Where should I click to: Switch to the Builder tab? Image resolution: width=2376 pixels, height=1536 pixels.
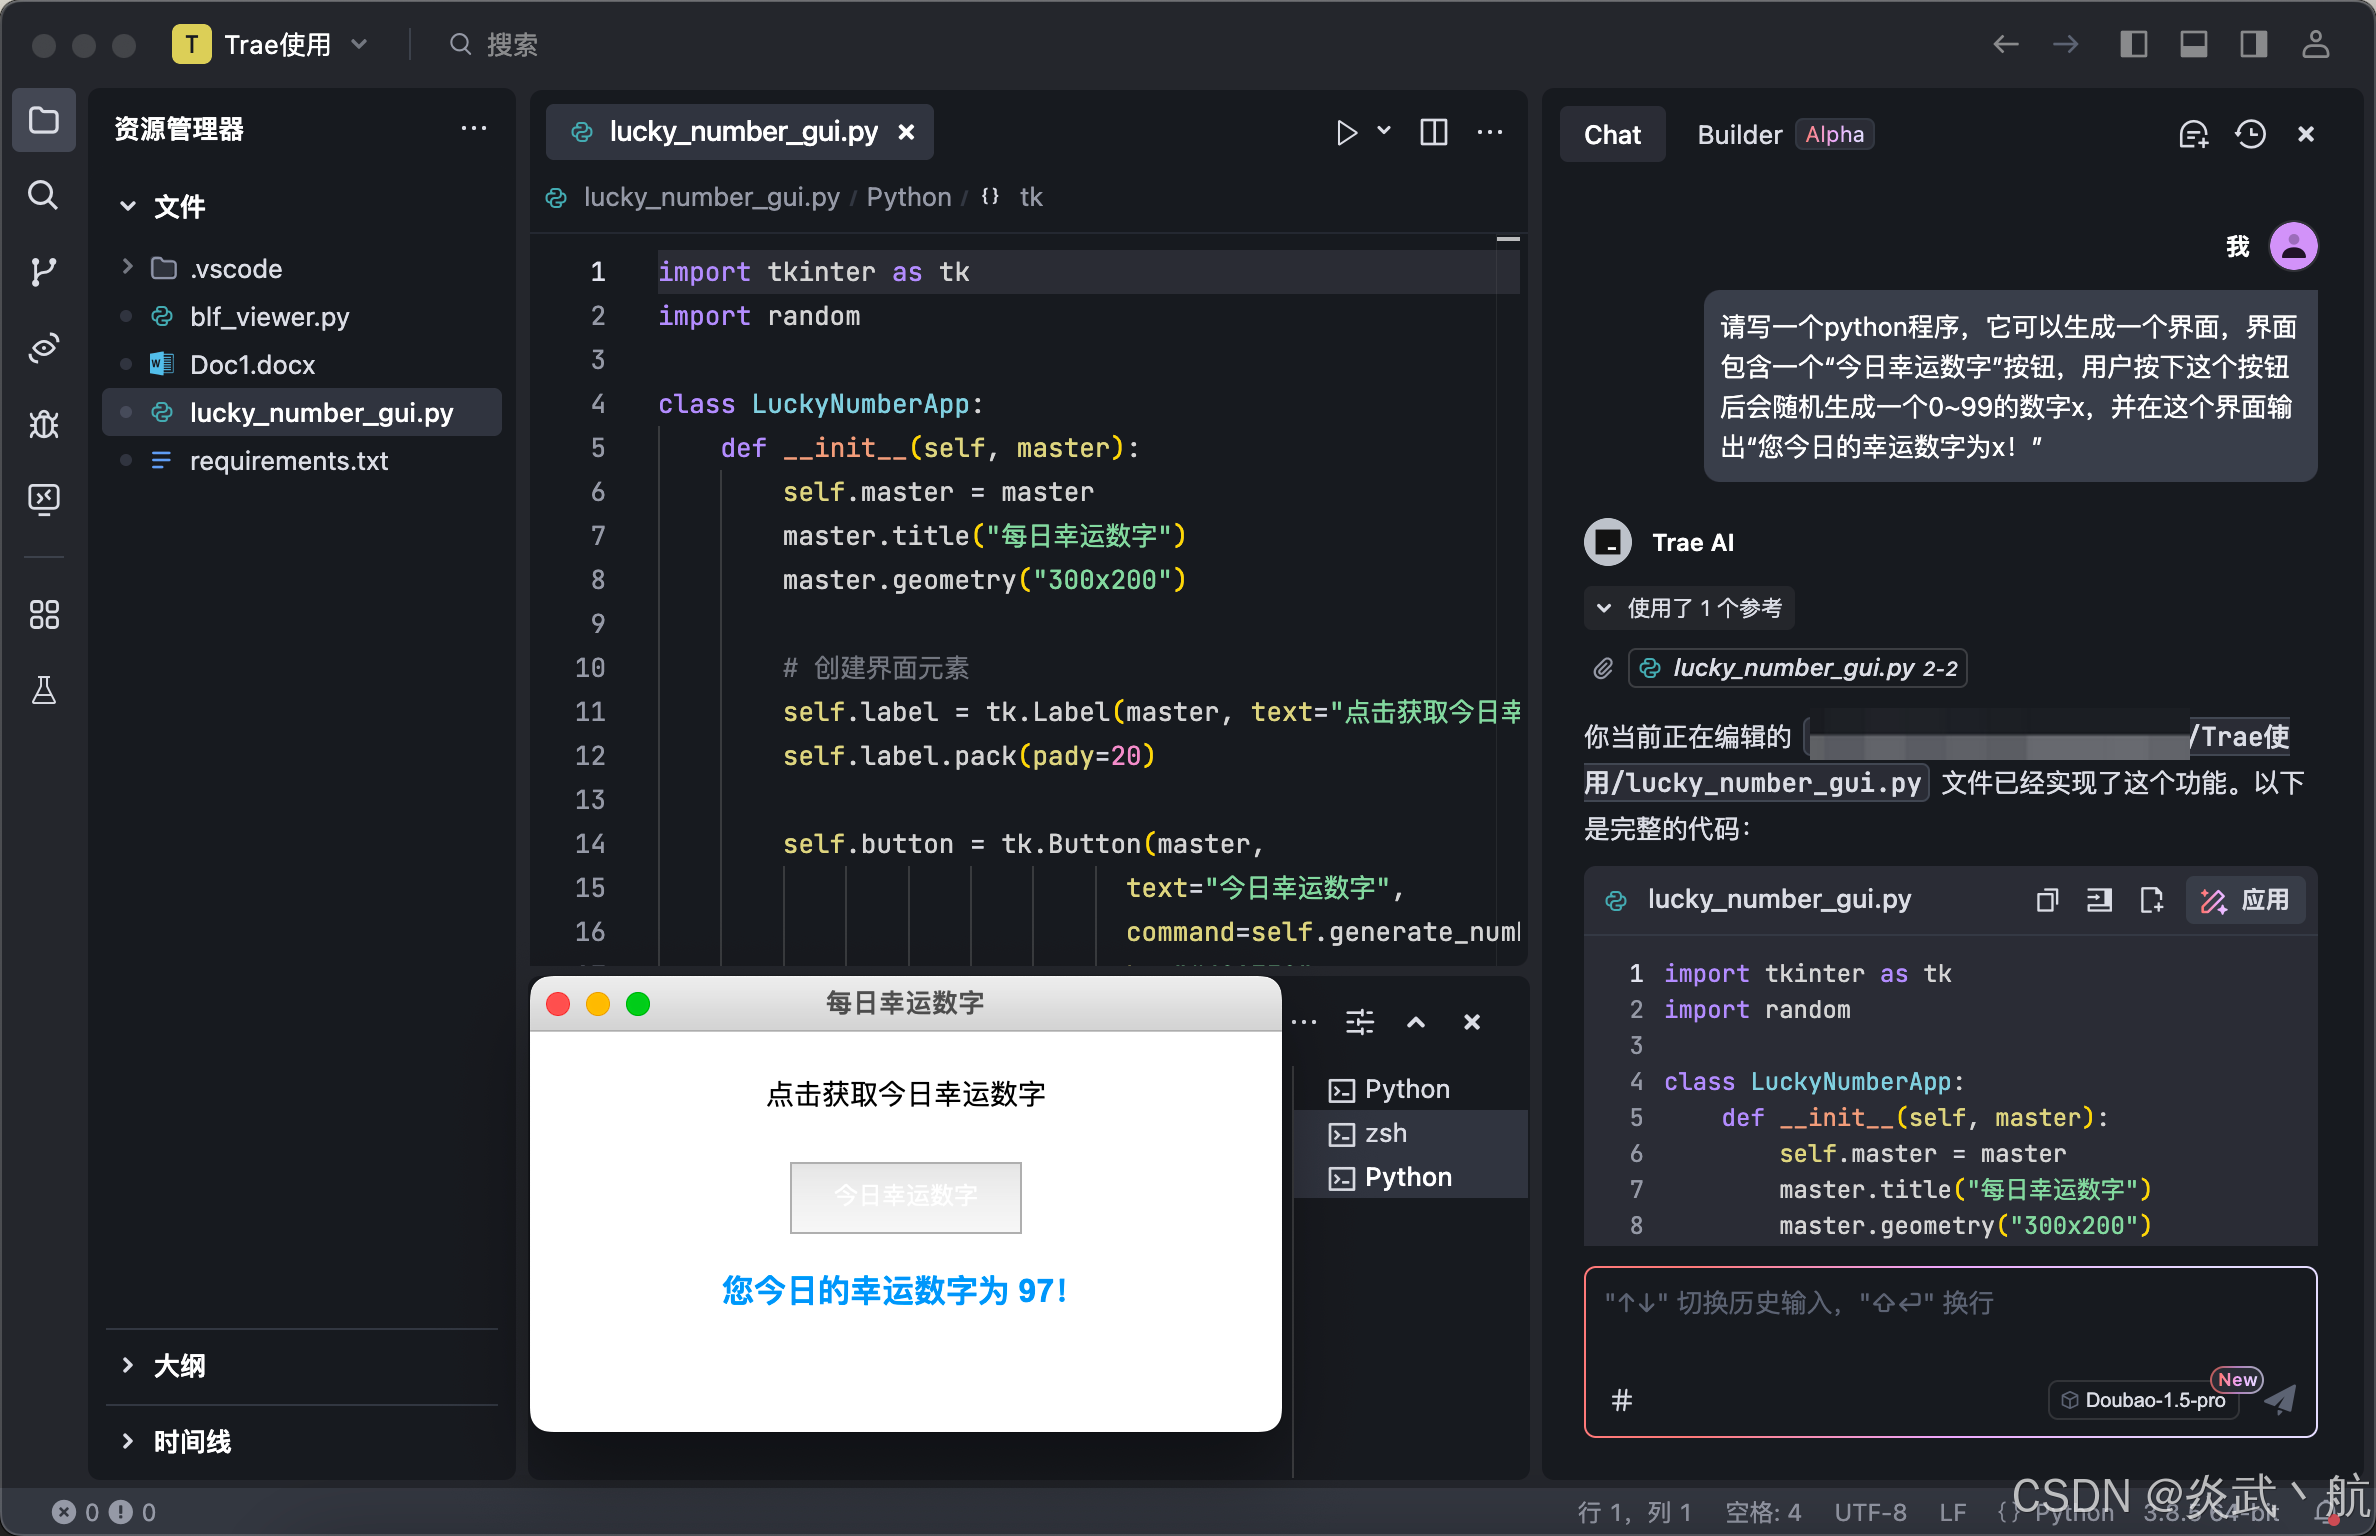click(1739, 134)
